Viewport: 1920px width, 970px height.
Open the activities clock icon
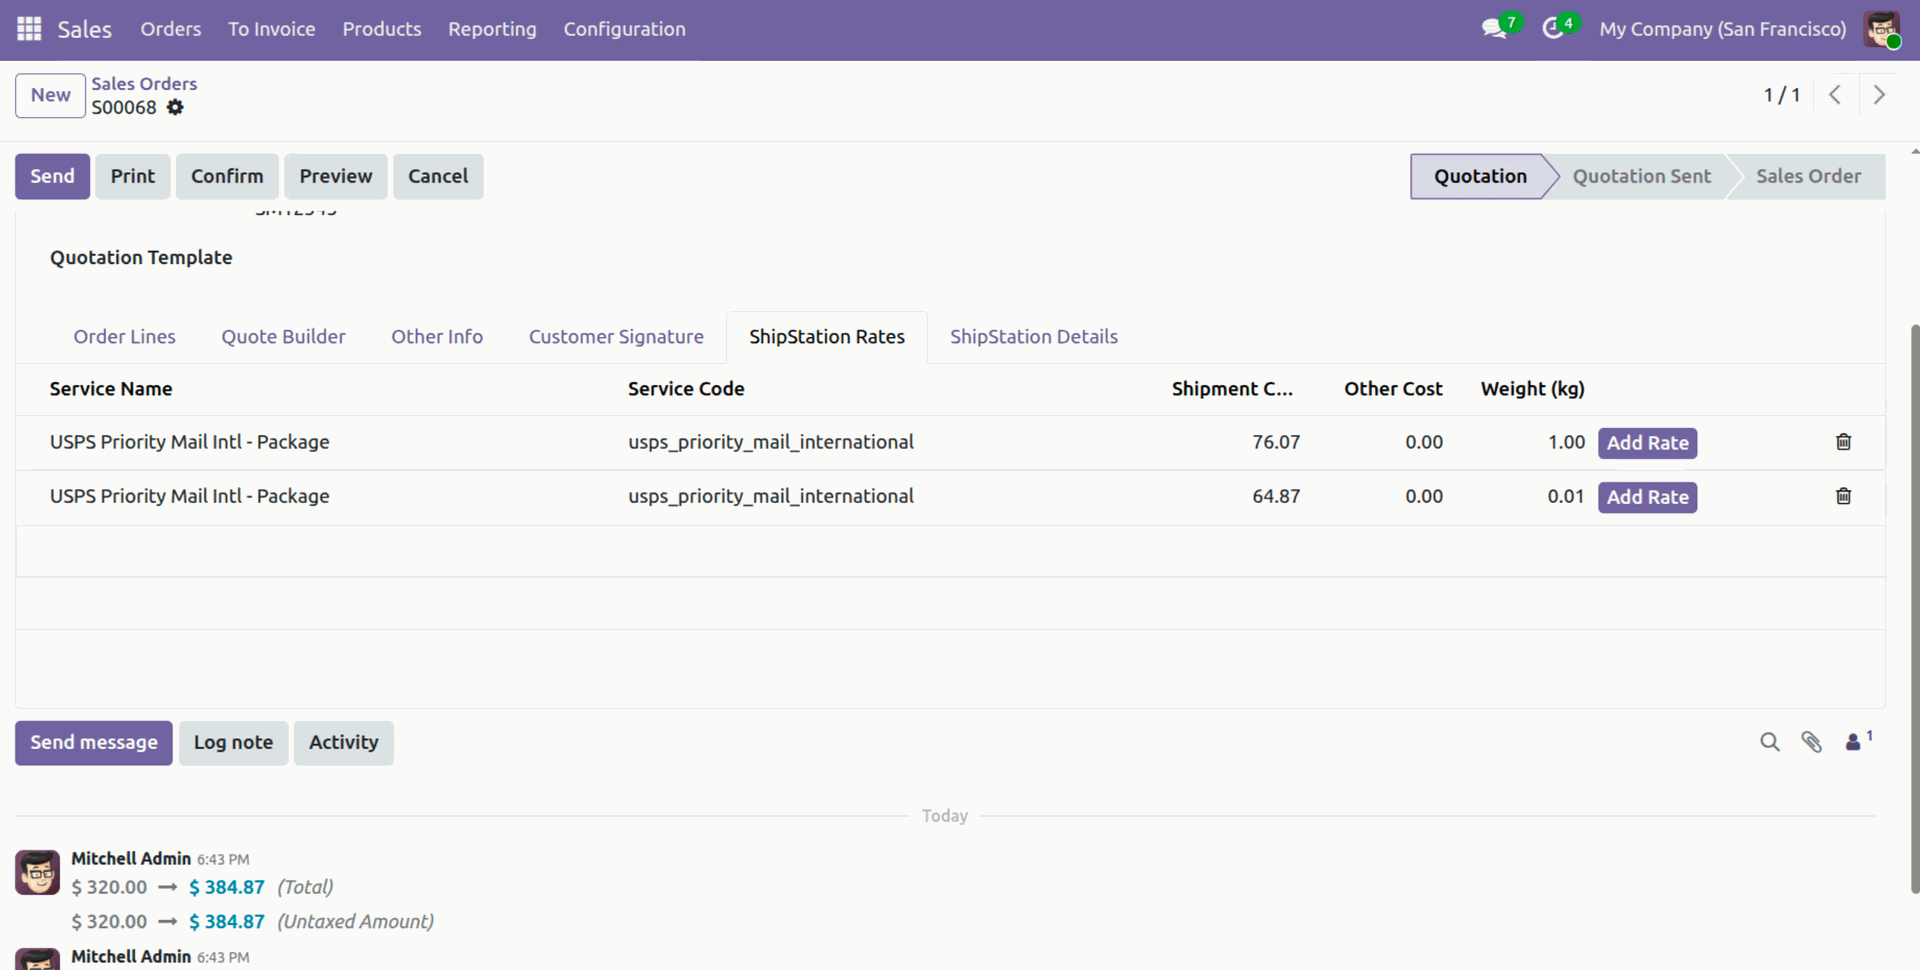(x=1552, y=29)
